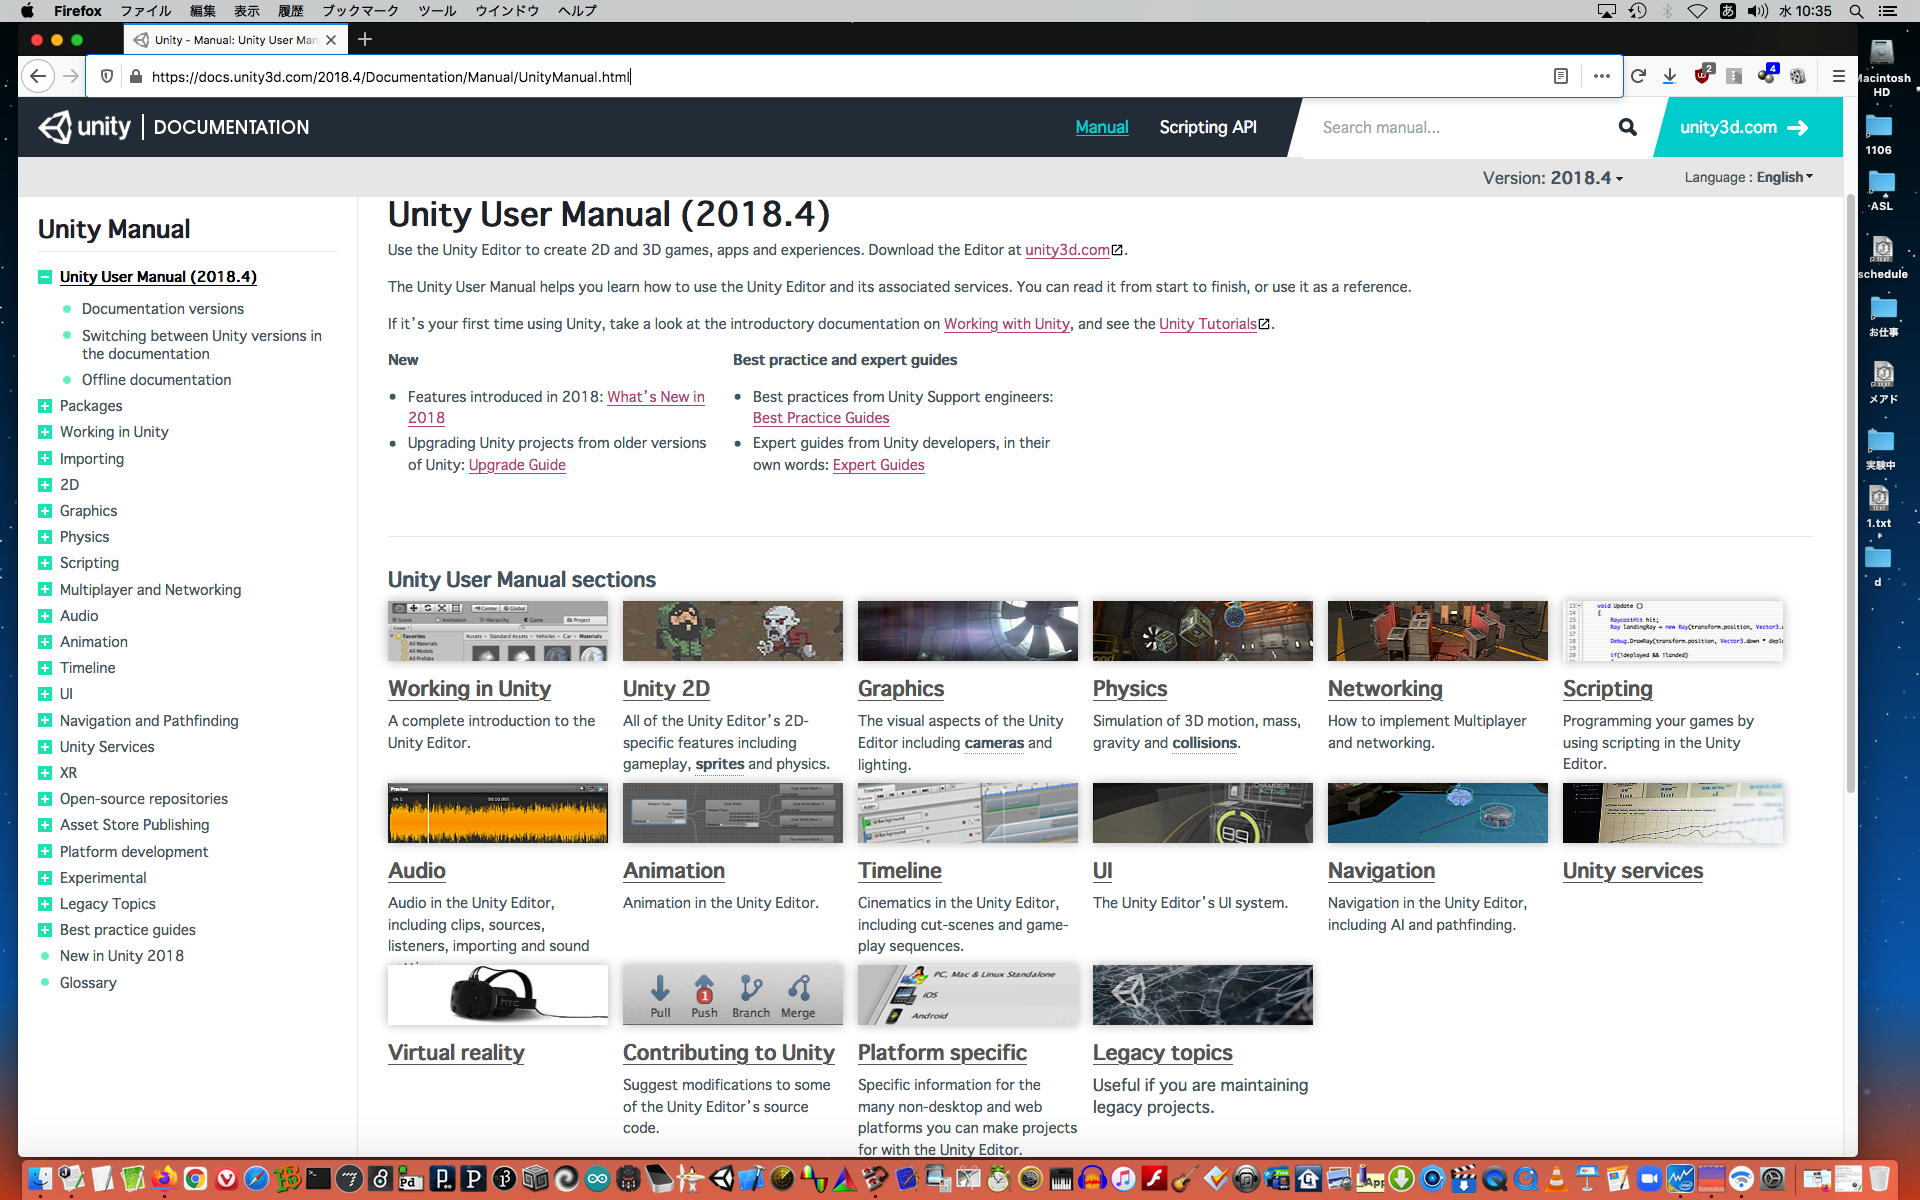The image size is (1920, 1200).
Task: Open Firefox downloads arrow icon
Action: (1669, 76)
